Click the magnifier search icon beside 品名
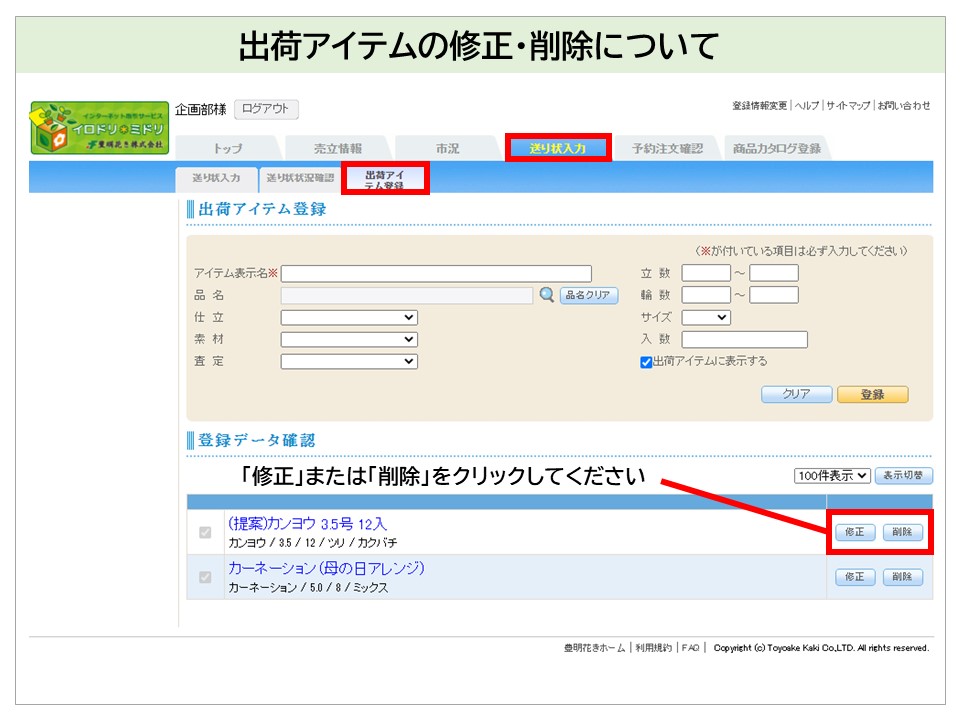The image size is (960, 720). [546, 295]
